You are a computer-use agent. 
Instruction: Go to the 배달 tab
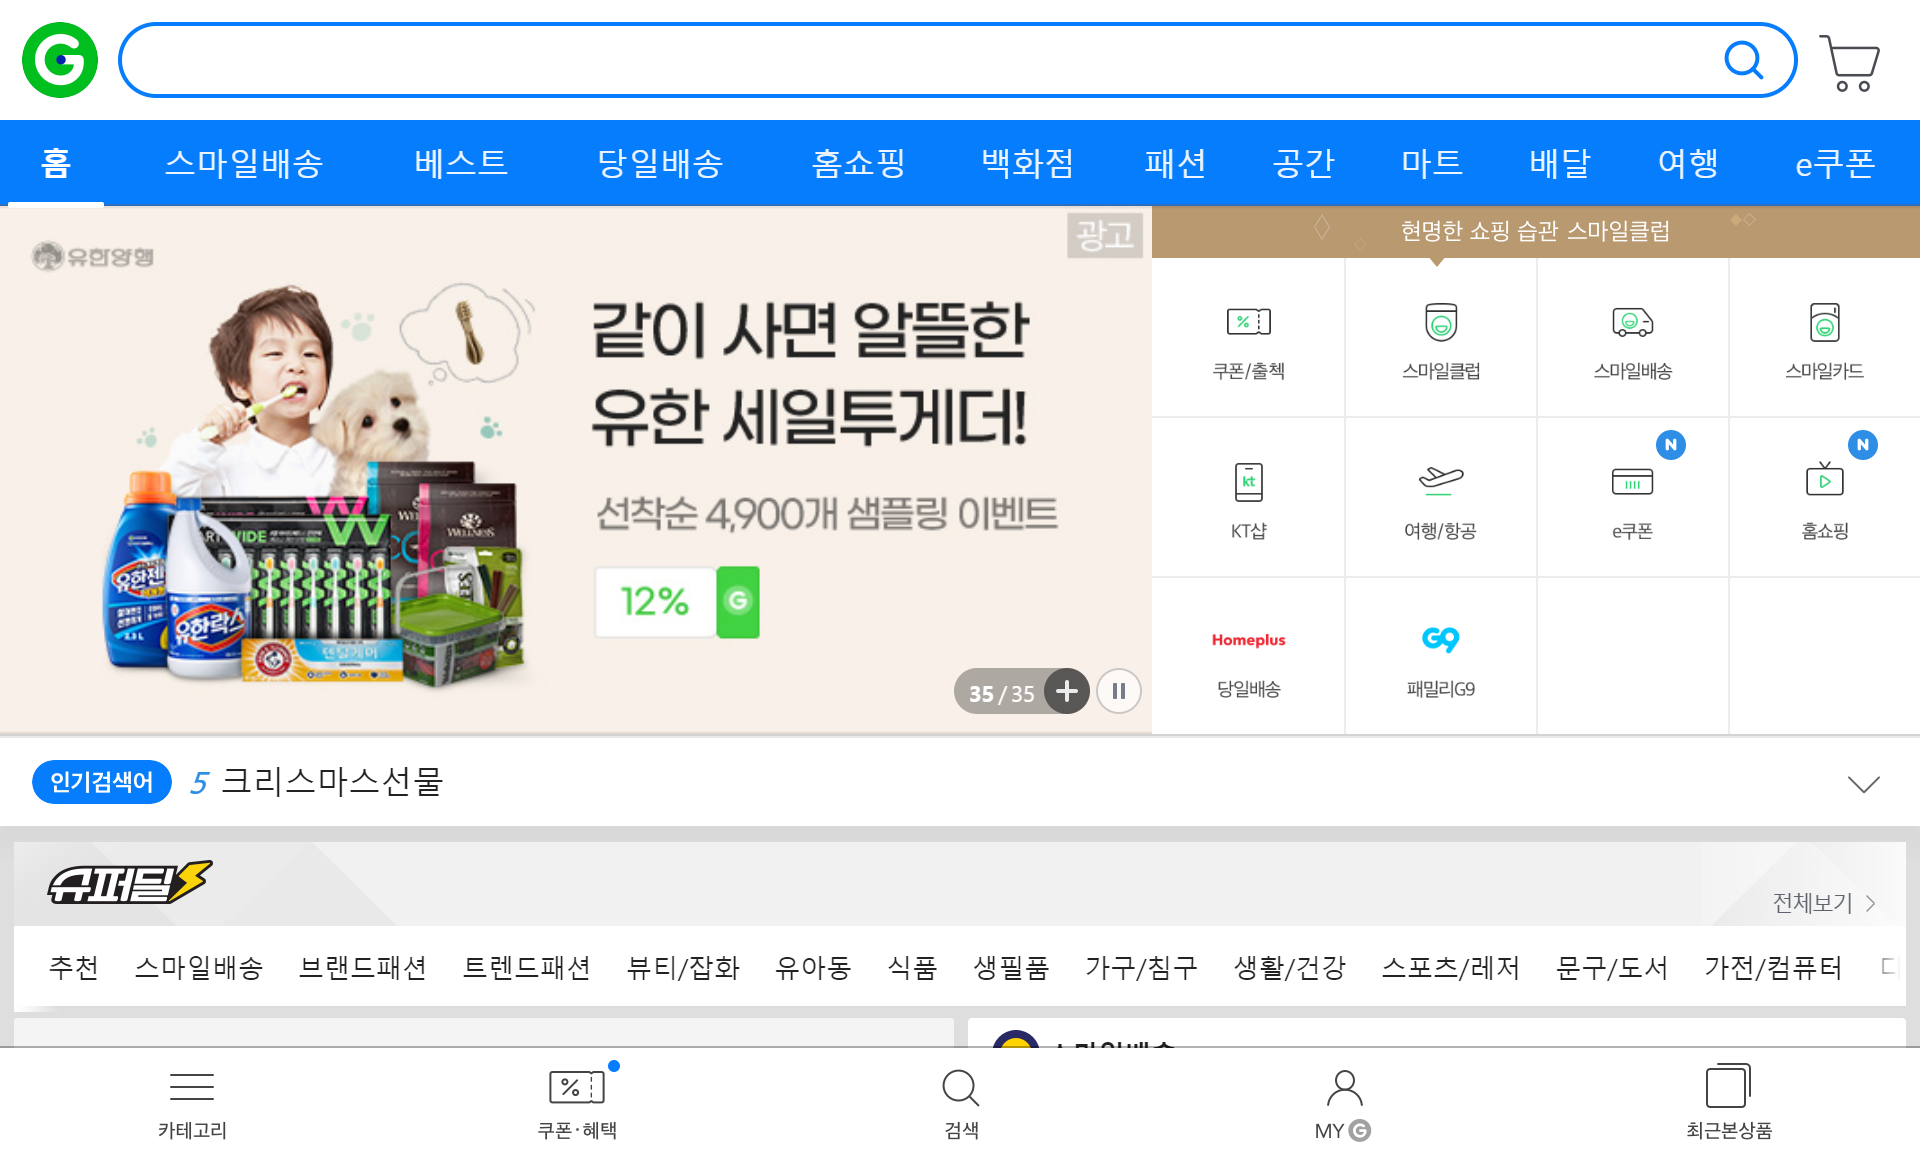(1559, 163)
